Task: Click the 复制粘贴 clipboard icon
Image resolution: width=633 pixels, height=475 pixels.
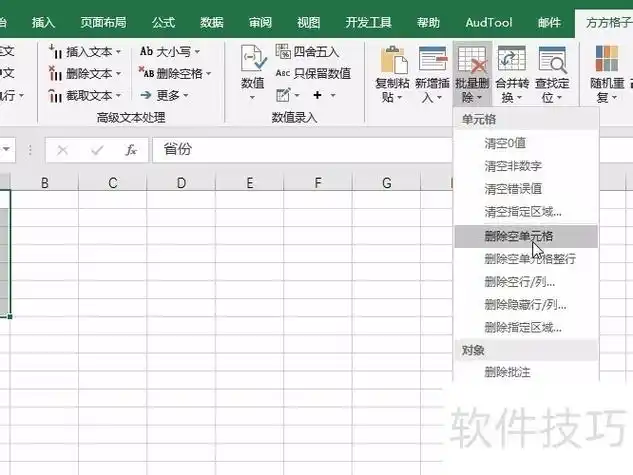Action: [x=394, y=61]
